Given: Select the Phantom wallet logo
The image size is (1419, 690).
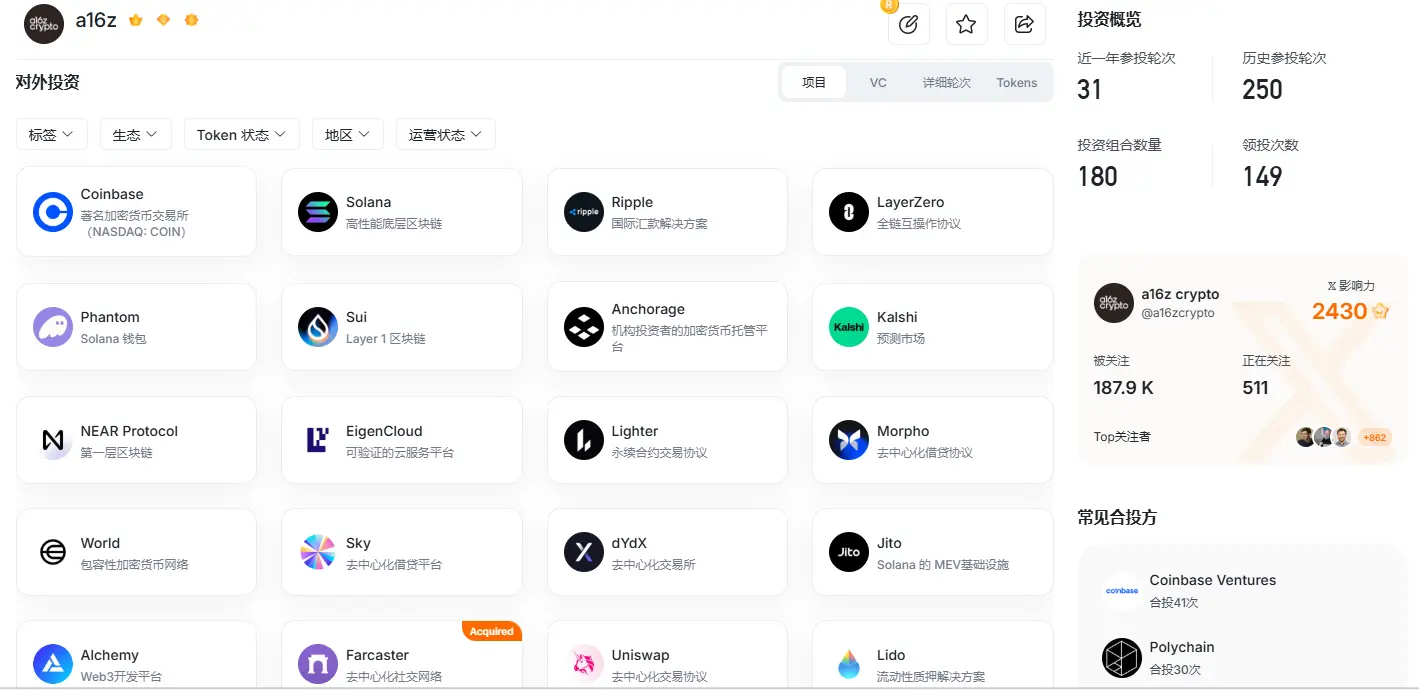Looking at the screenshot, I should [52, 326].
